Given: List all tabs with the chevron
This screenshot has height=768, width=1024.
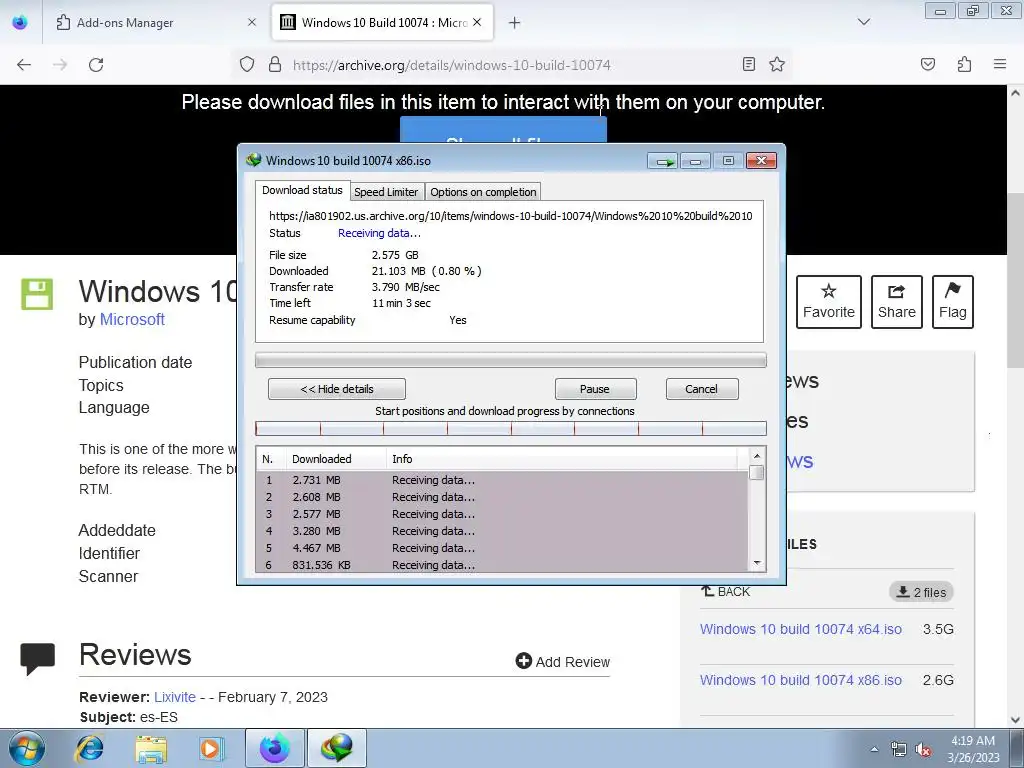Looking at the screenshot, I should (864, 22).
